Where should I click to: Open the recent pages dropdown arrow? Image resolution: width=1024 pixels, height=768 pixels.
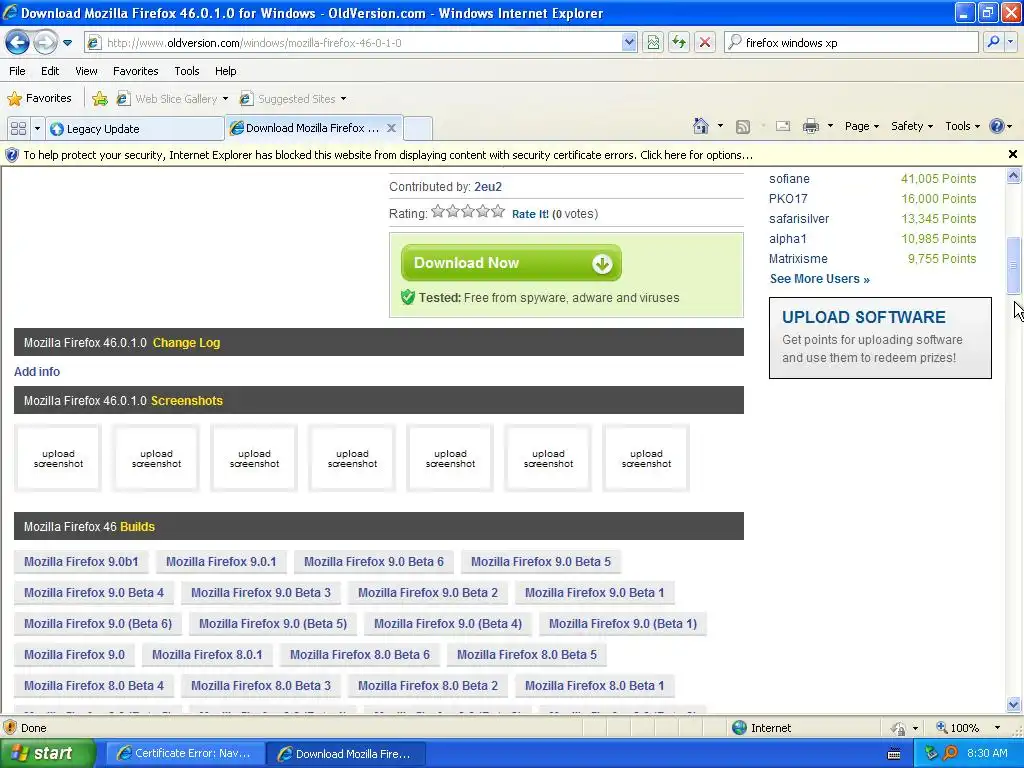pyautogui.click(x=67, y=43)
